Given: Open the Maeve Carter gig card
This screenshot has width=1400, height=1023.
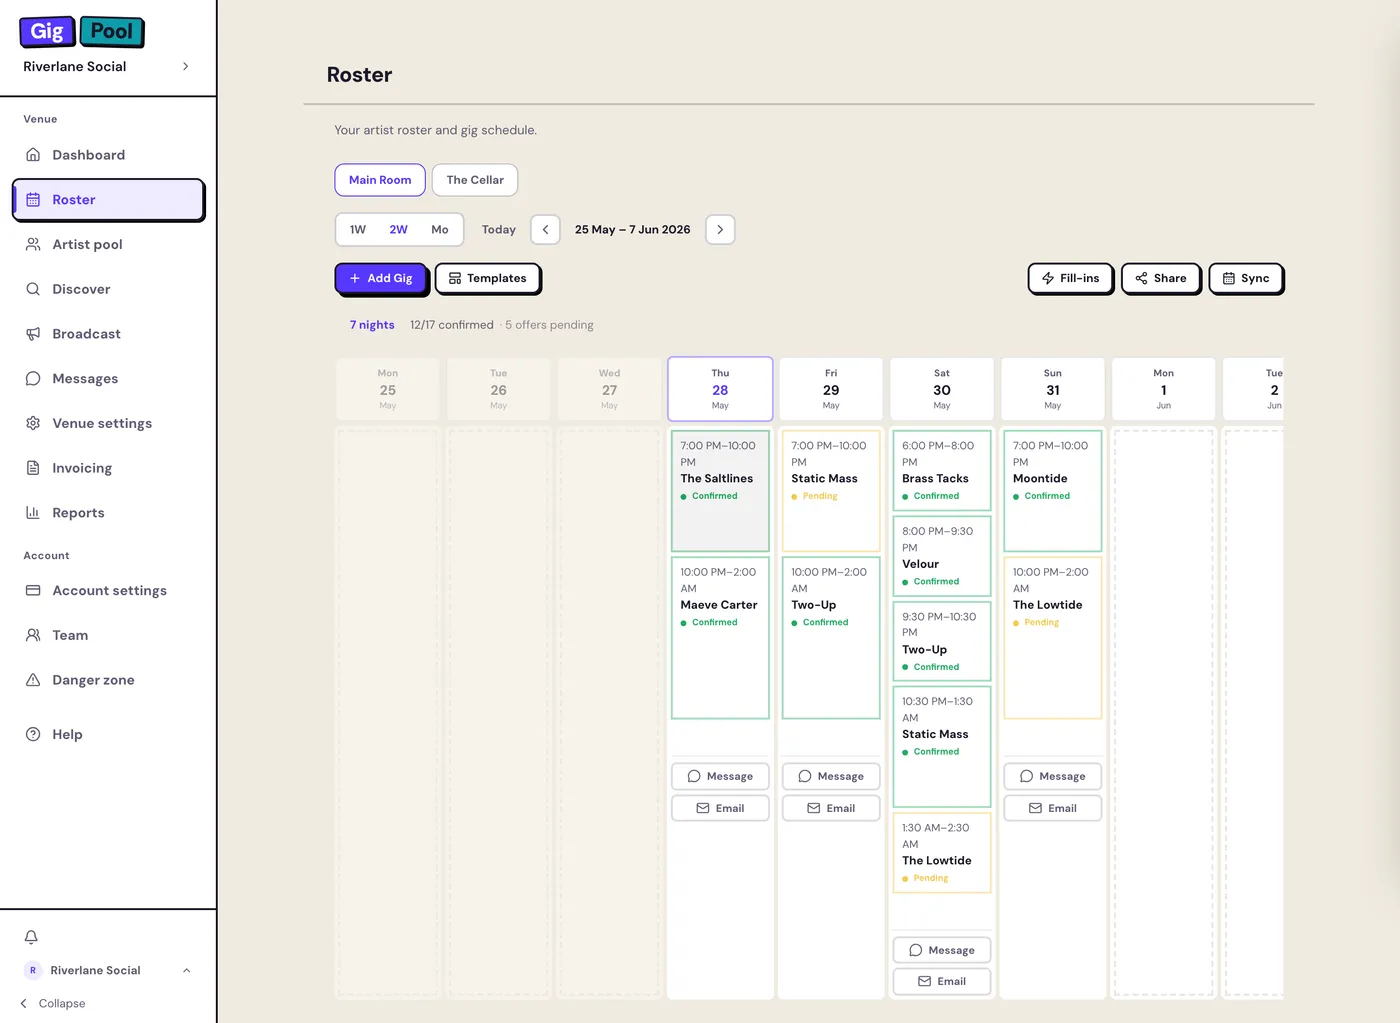Looking at the screenshot, I should coord(720,637).
